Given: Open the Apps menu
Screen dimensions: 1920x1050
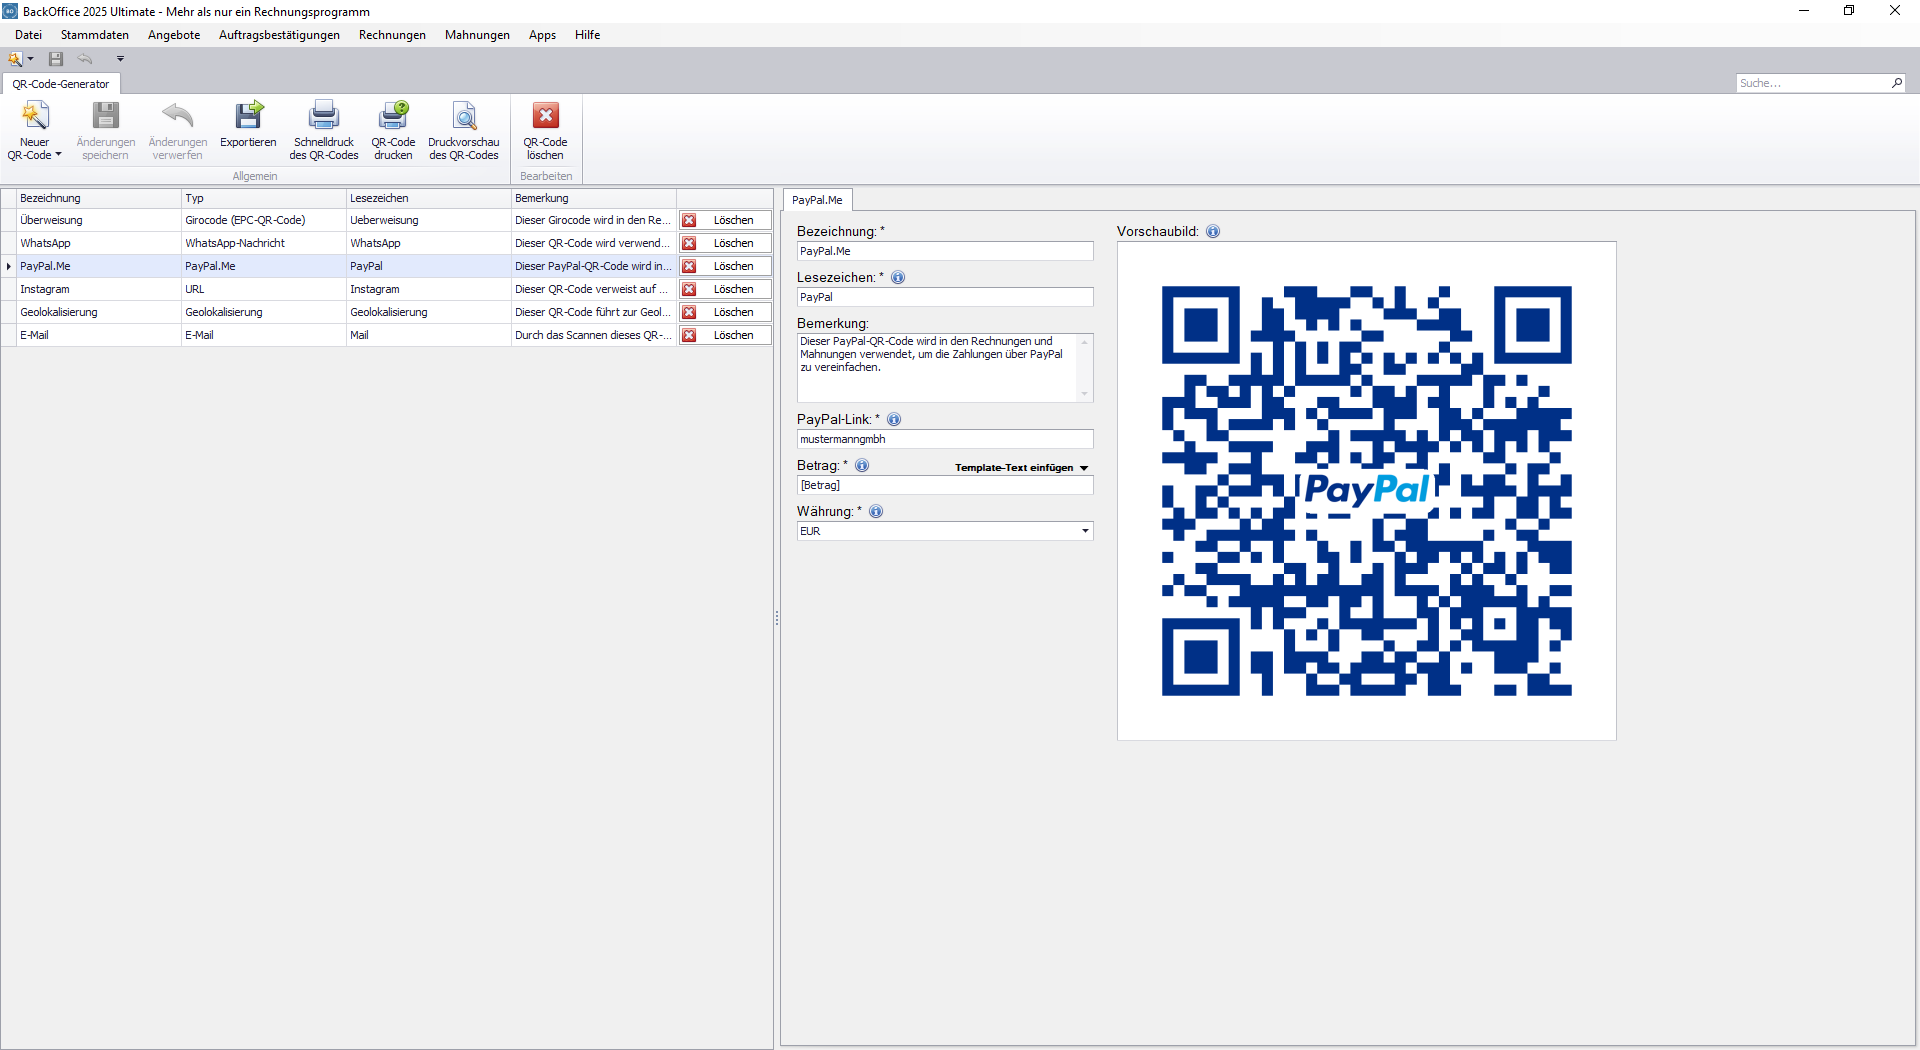Looking at the screenshot, I should 542,35.
